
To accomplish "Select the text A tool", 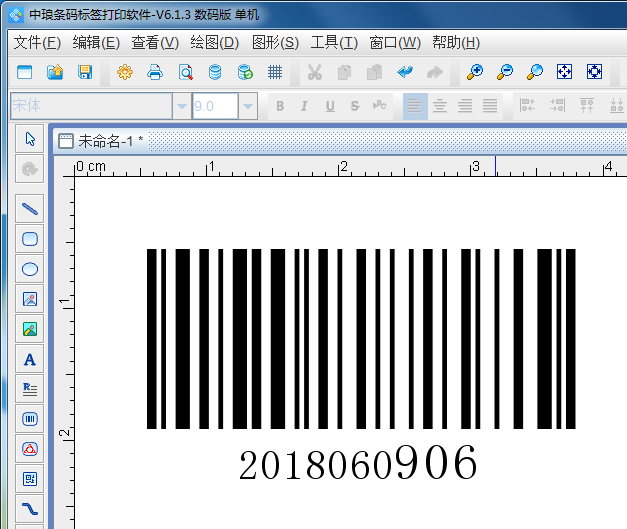I will pos(30,359).
